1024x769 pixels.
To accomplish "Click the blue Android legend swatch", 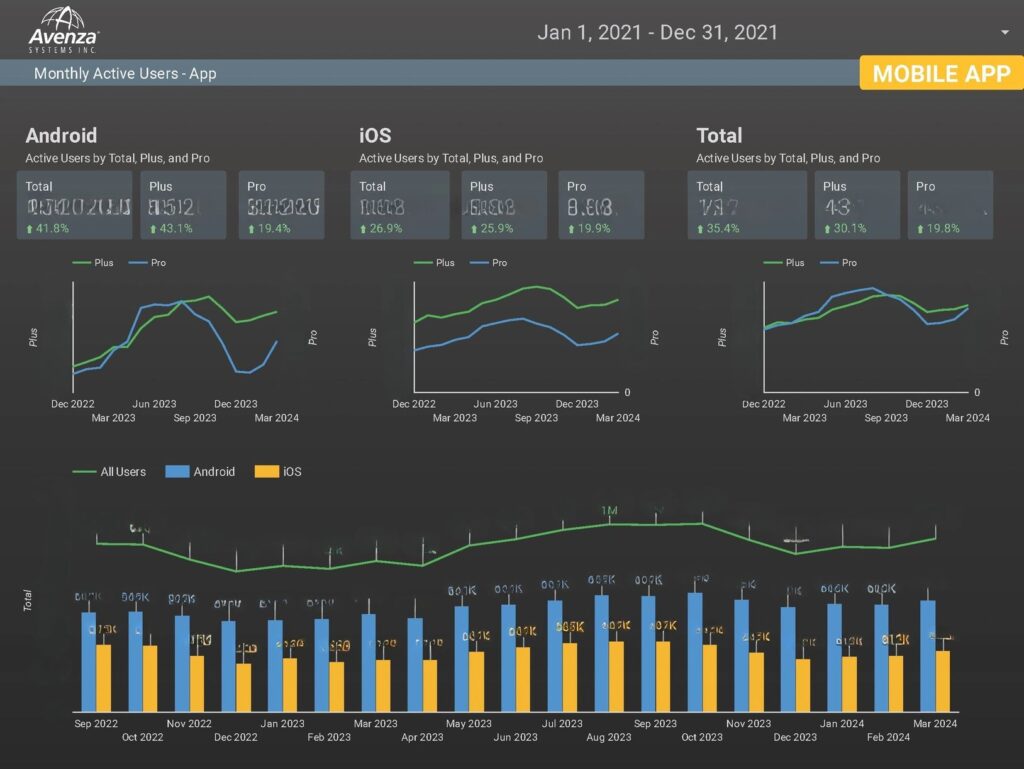I will pyautogui.click(x=177, y=471).
